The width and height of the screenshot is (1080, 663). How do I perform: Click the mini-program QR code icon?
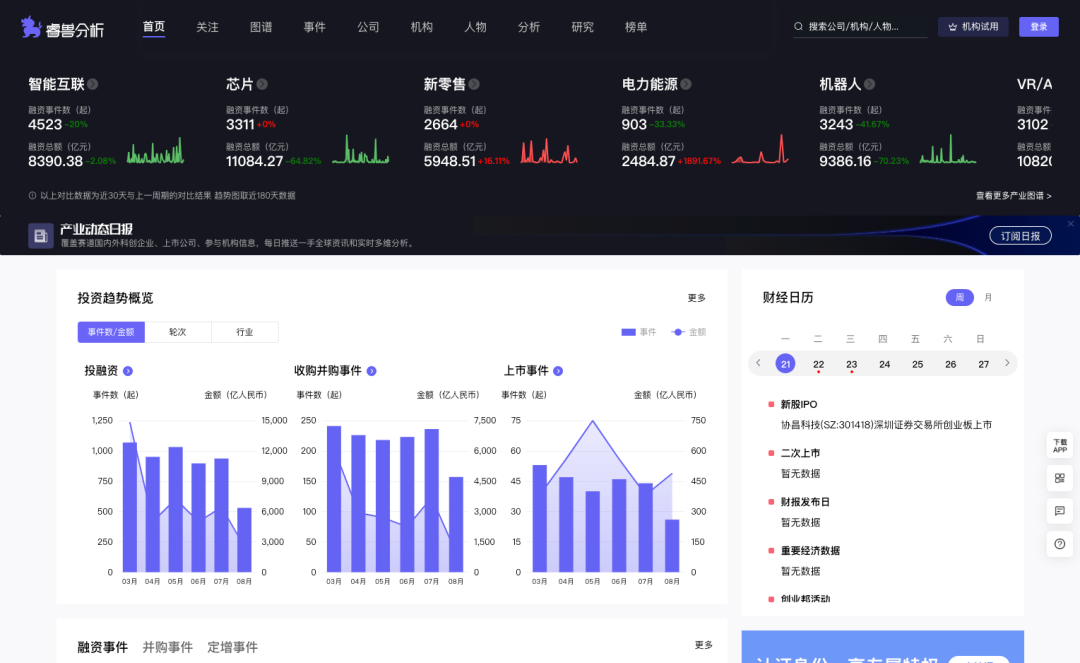pyautogui.click(x=1060, y=478)
